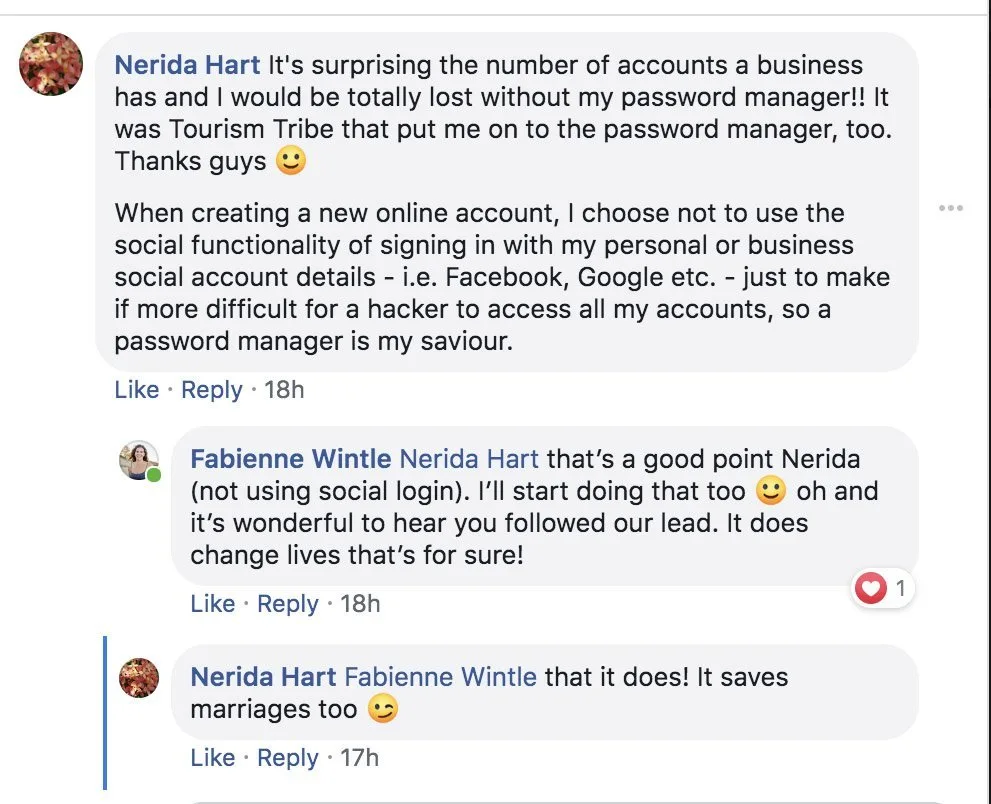Open the three-dot comment options menu

pyautogui.click(x=950, y=208)
